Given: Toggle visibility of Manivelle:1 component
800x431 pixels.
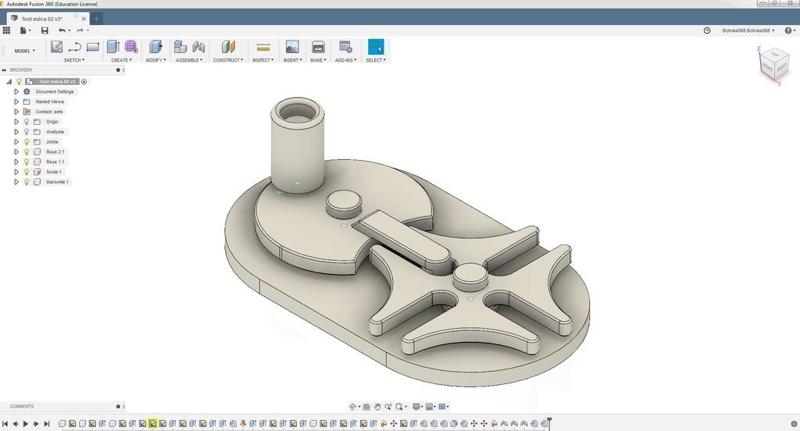Looking at the screenshot, I should point(27,182).
